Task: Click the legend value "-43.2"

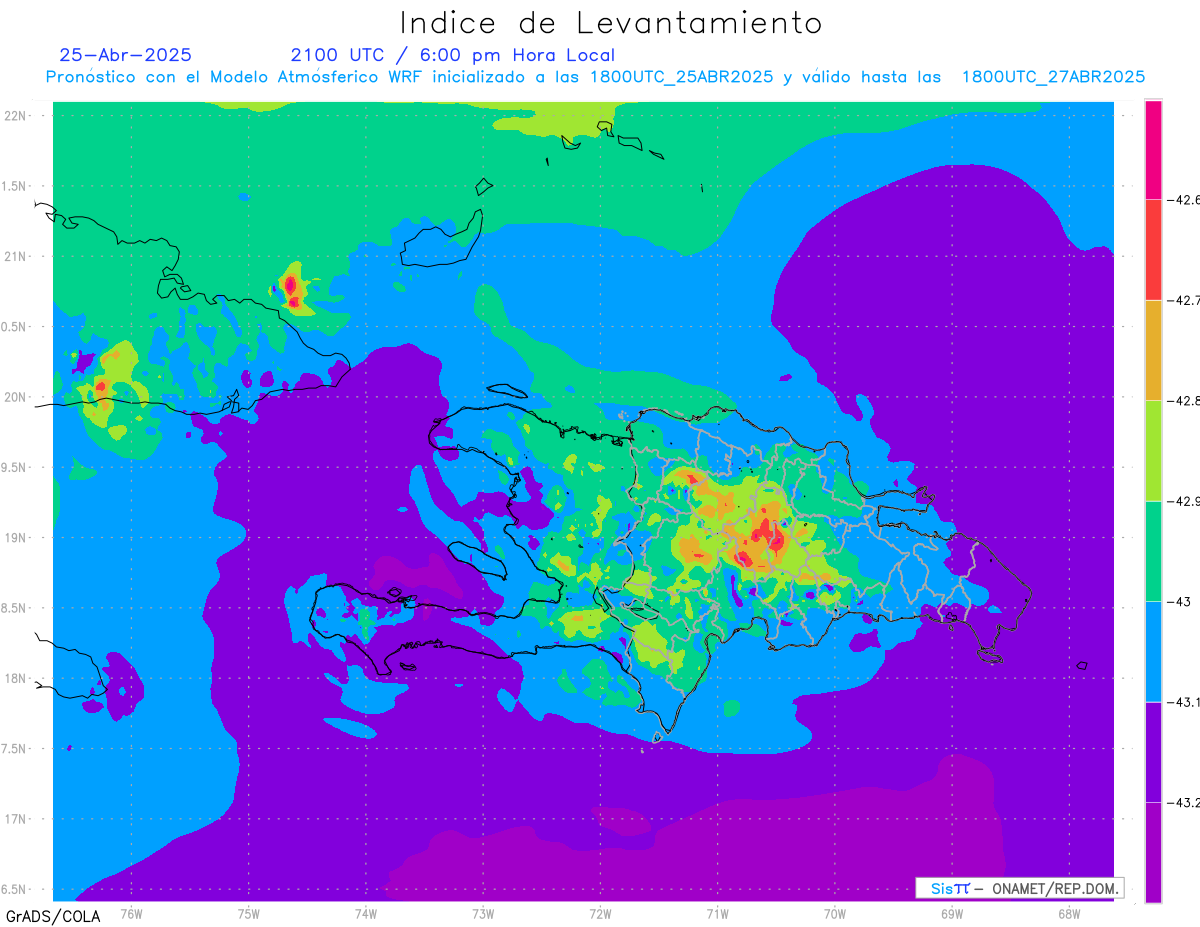Action: tap(1185, 803)
